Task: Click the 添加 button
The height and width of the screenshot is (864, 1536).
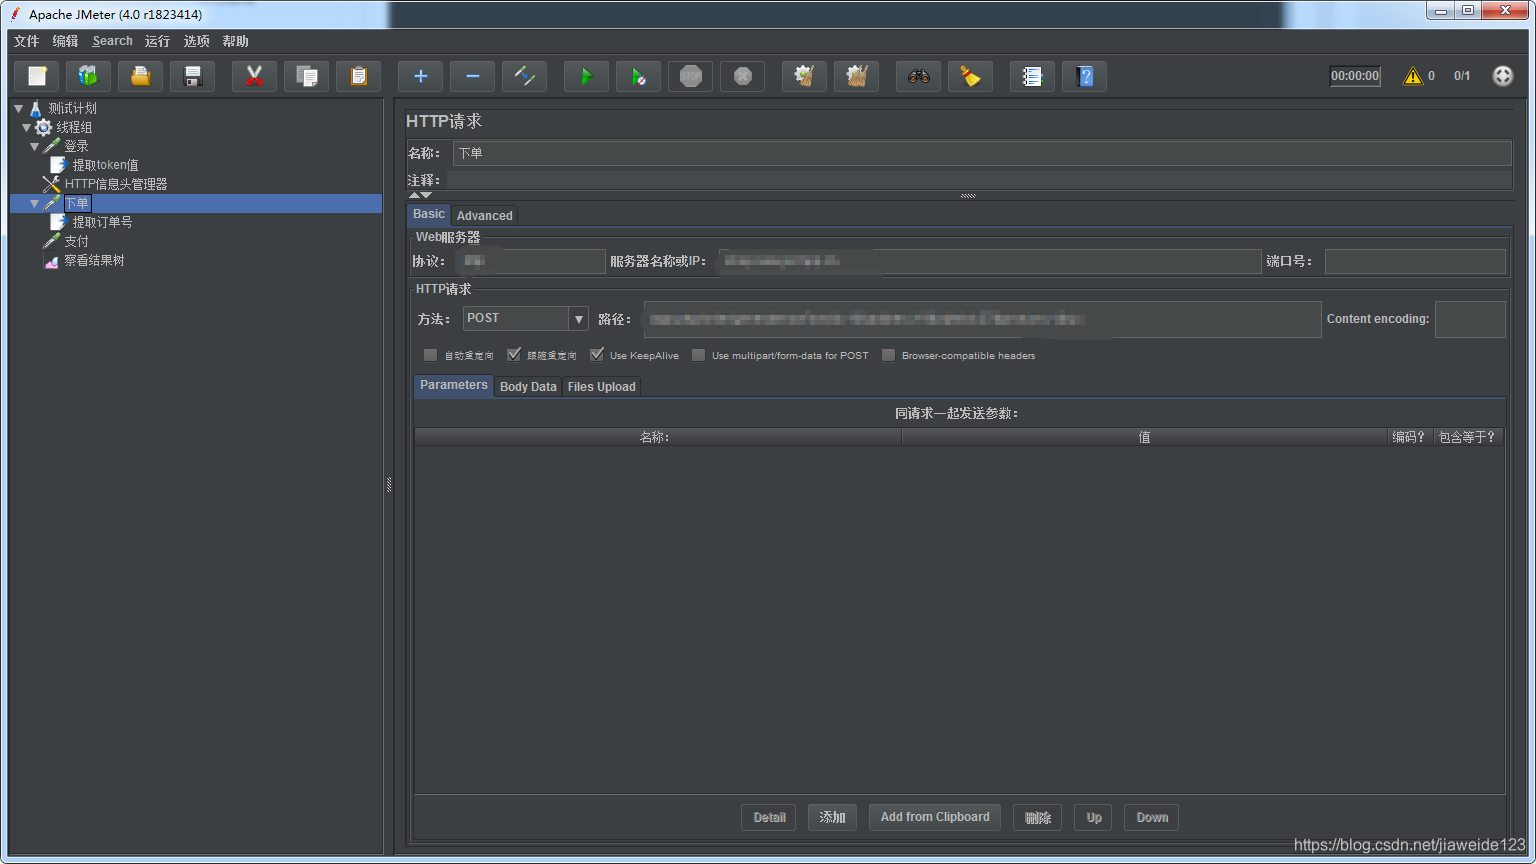Action: tap(832, 817)
